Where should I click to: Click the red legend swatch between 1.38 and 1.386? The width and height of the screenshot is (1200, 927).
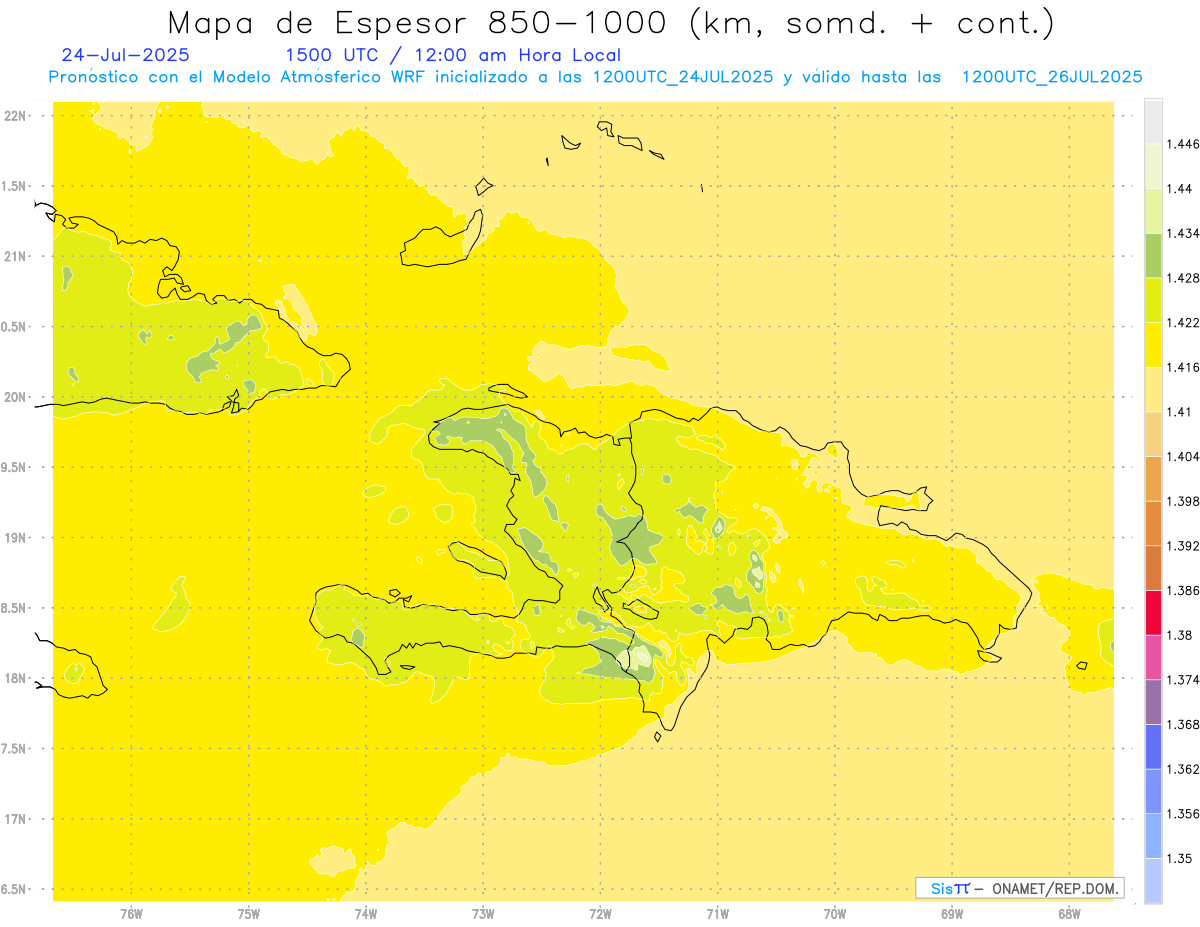tap(1154, 612)
